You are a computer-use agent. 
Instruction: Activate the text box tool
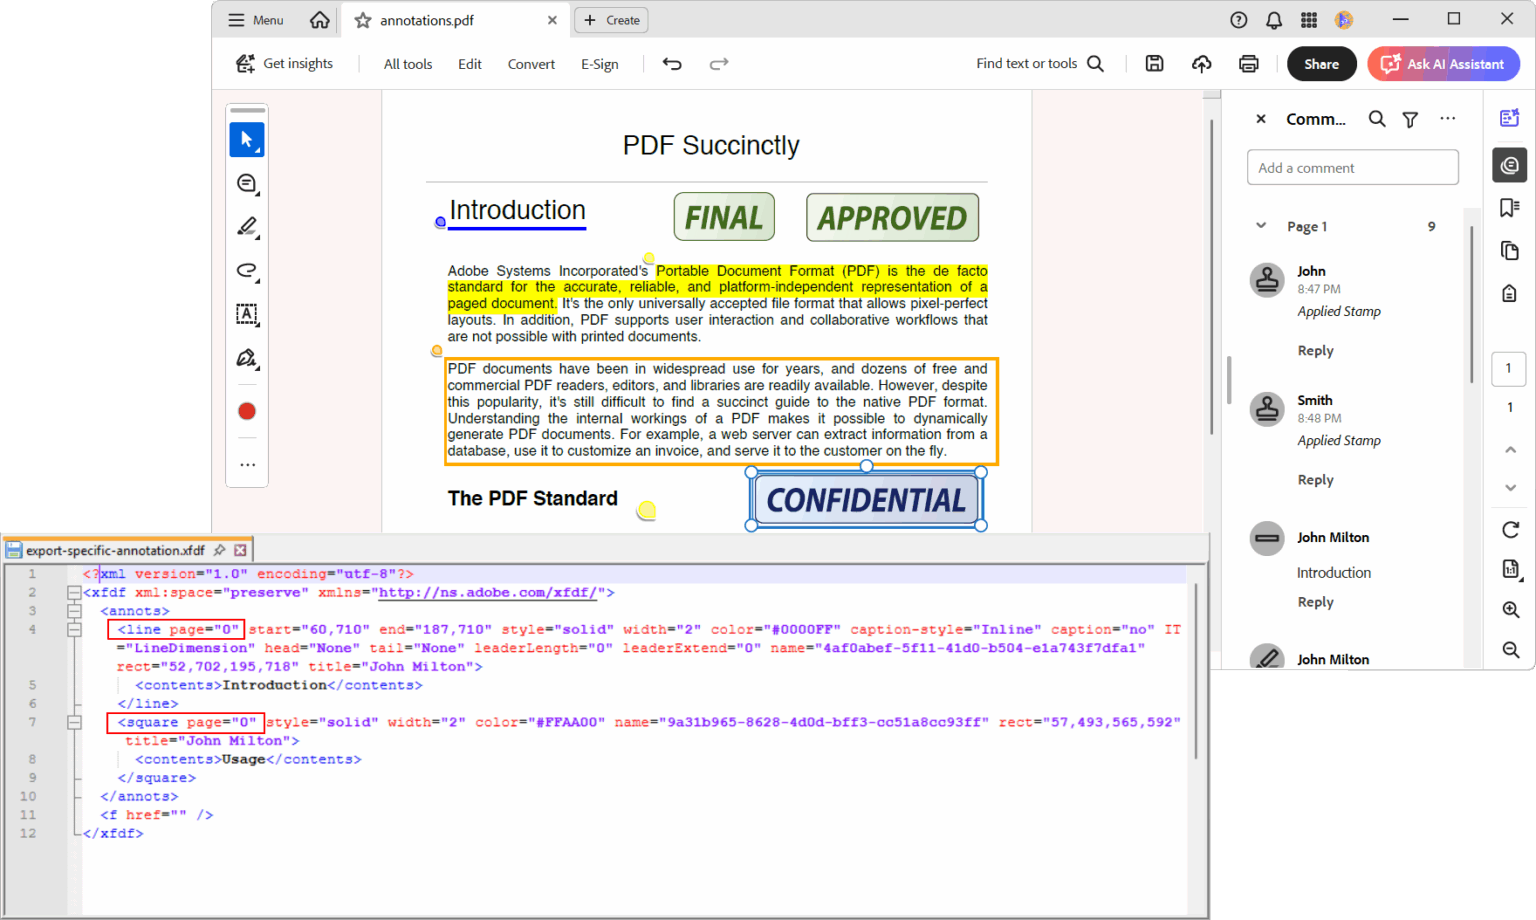[x=247, y=314]
